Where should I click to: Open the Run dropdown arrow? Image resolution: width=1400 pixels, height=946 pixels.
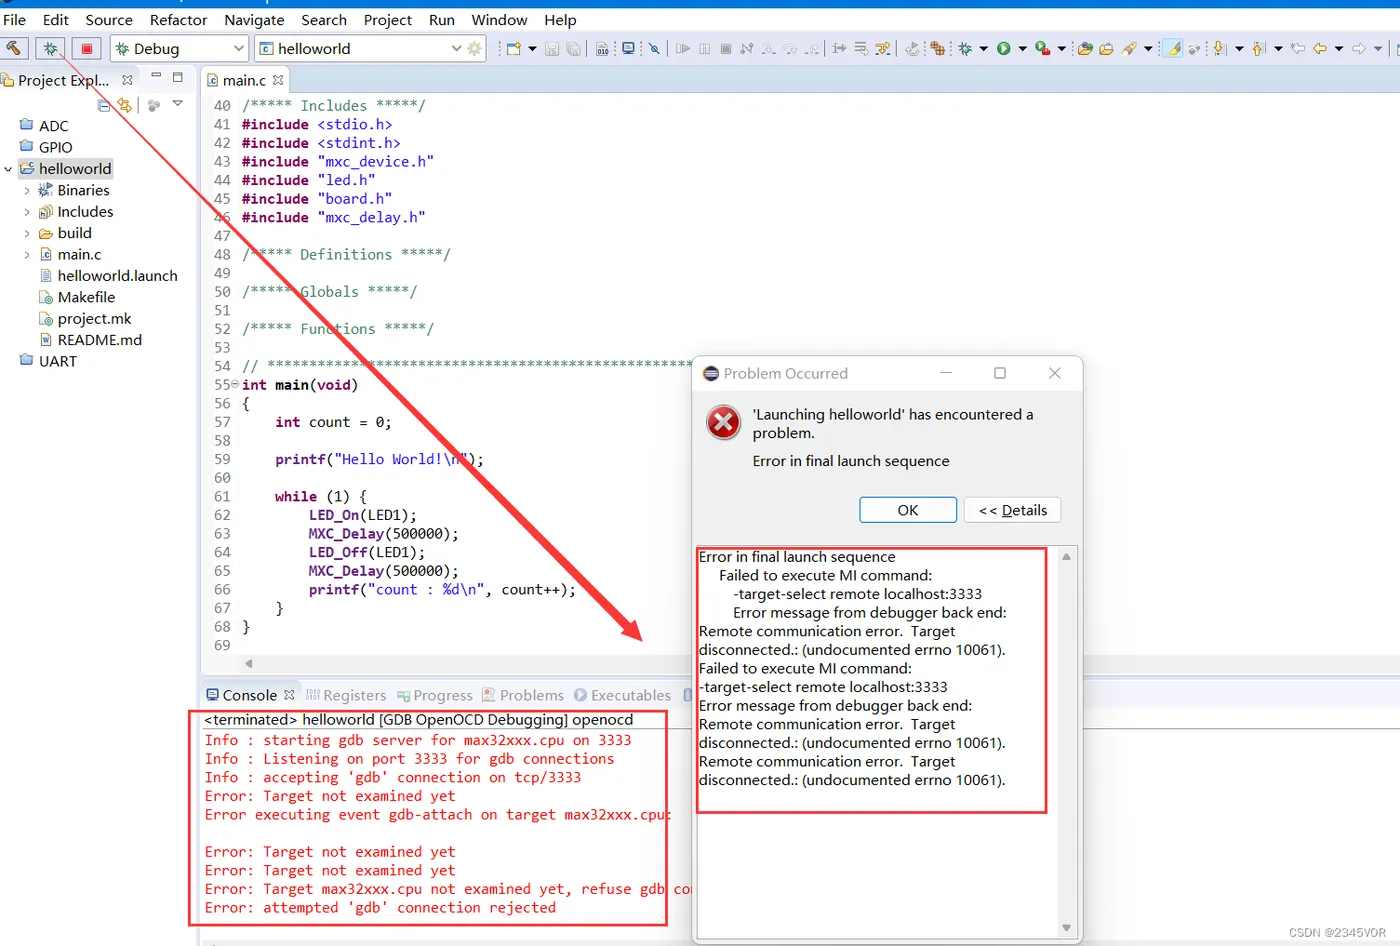pyautogui.click(x=1022, y=48)
